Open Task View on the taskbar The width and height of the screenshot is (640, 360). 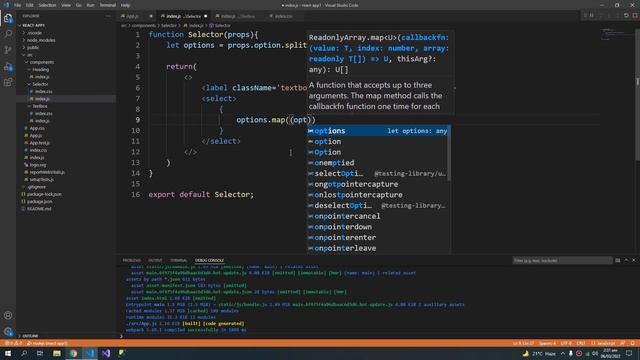[40, 353]
